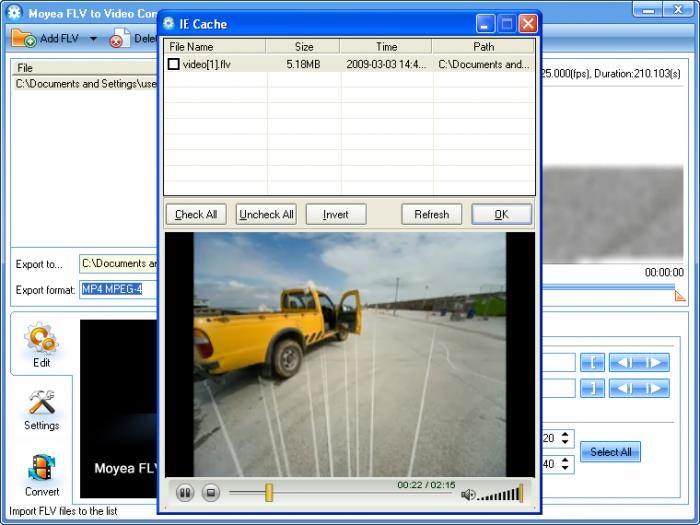This screenshot has height=525, width=700.
Task: Click the 00:22 / 02:15 time display
Action: (426, 485)
